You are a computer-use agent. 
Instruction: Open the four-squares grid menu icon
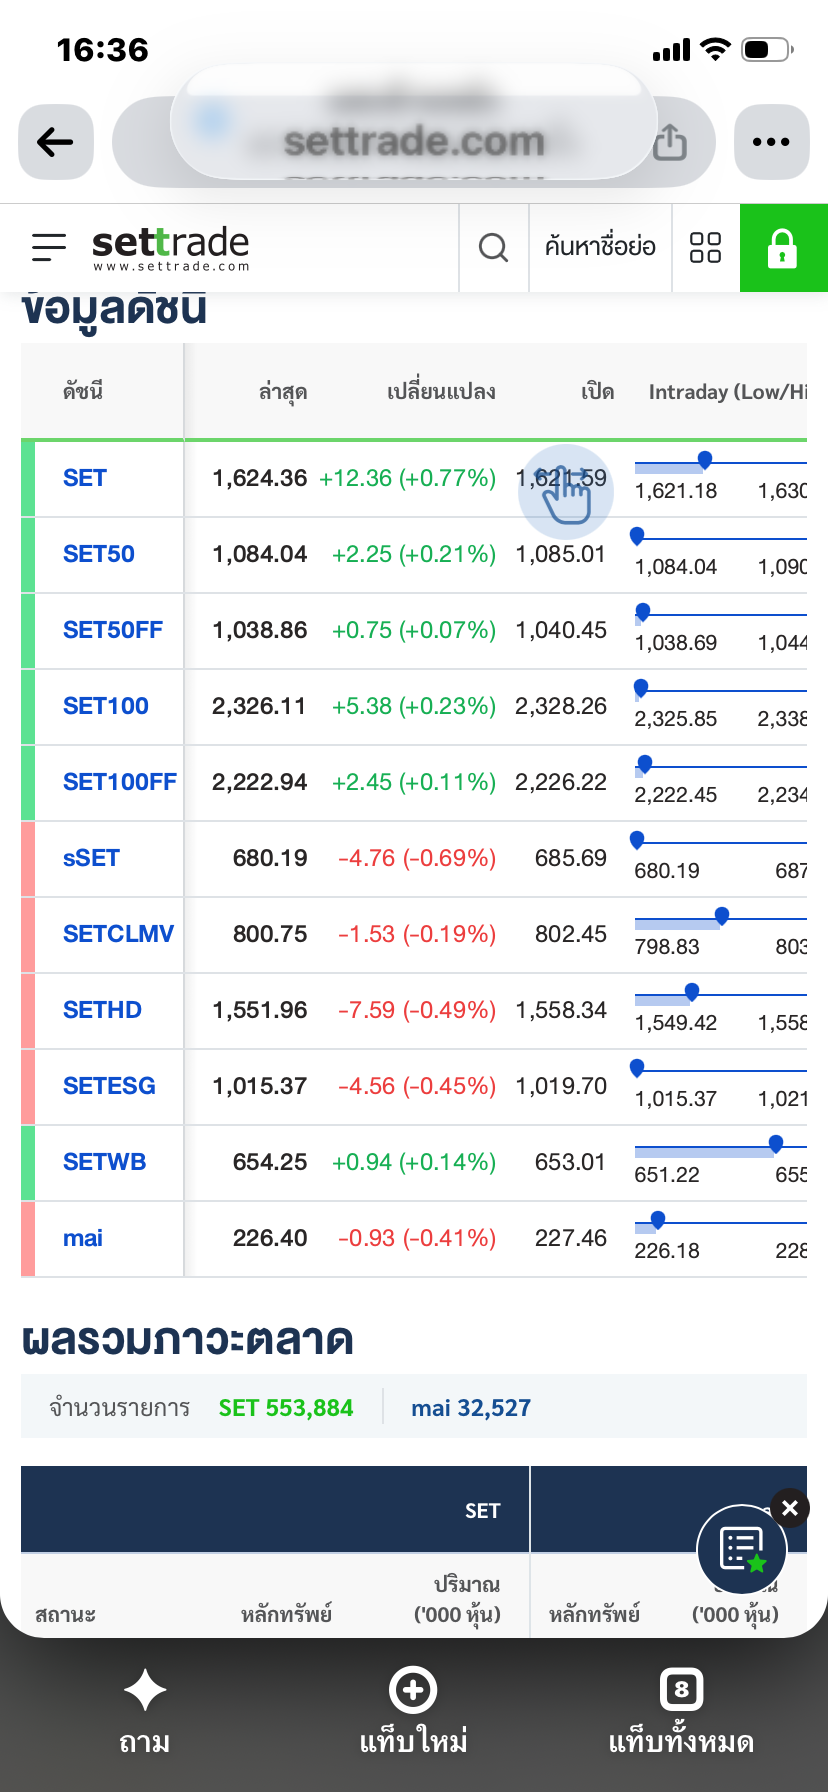coord(706,247)
